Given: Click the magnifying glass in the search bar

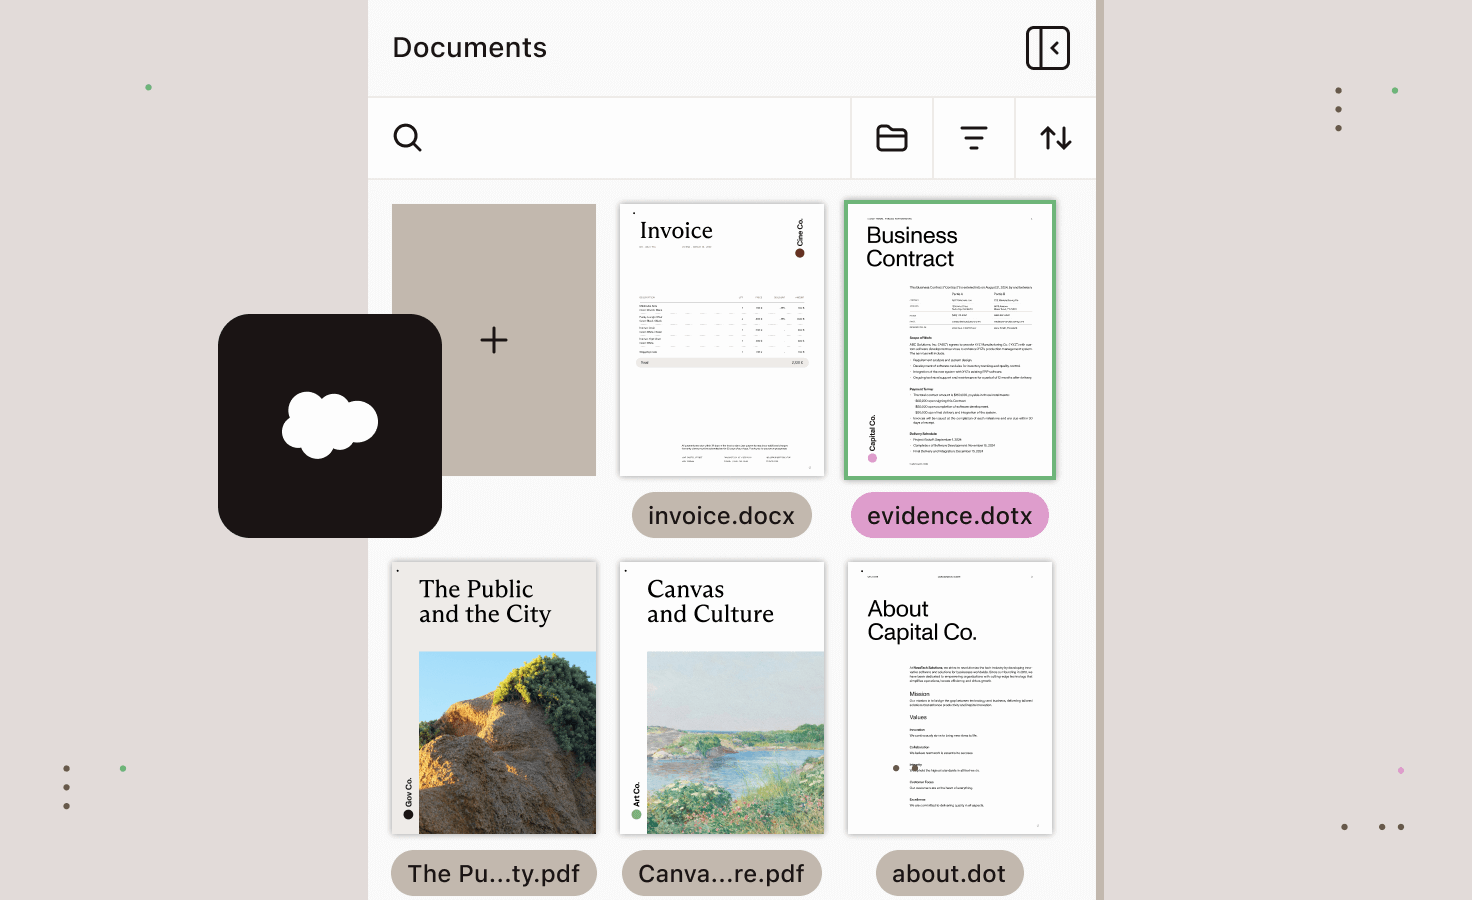Looking at the screenshot, I should pyautogui.click(x=407, y=137).
